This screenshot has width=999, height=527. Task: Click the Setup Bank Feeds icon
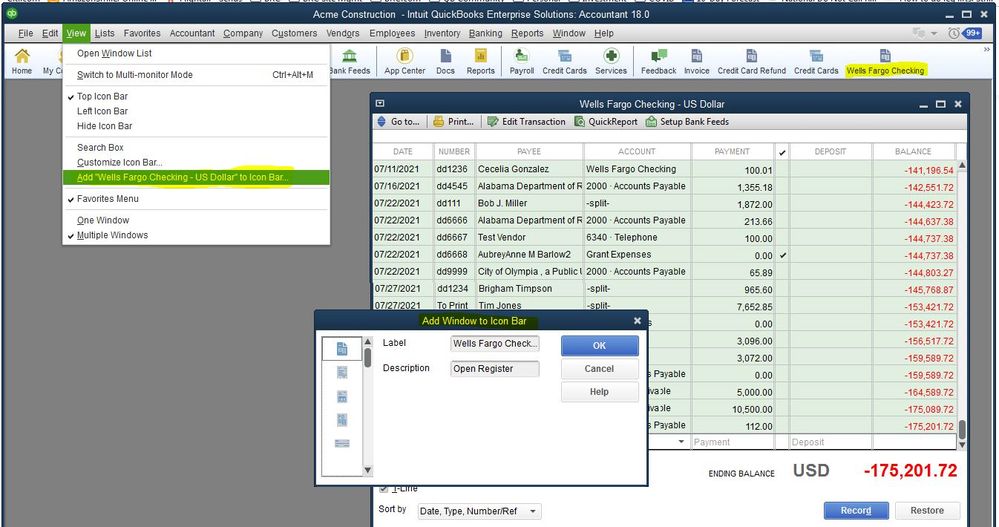coord(650,121)
